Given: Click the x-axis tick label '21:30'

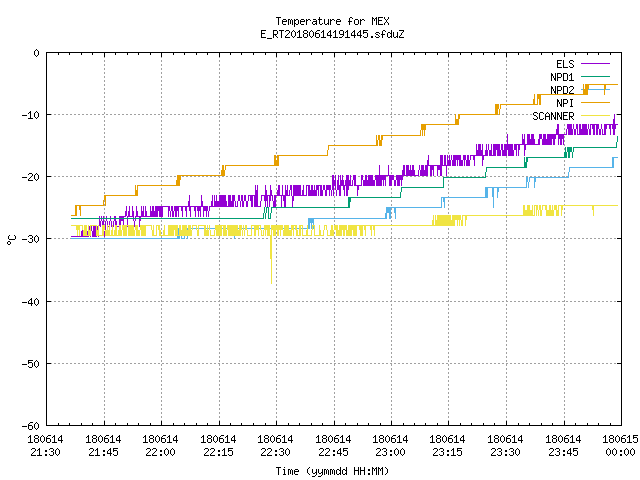Looking at the screenshot, I should (45, 453).
